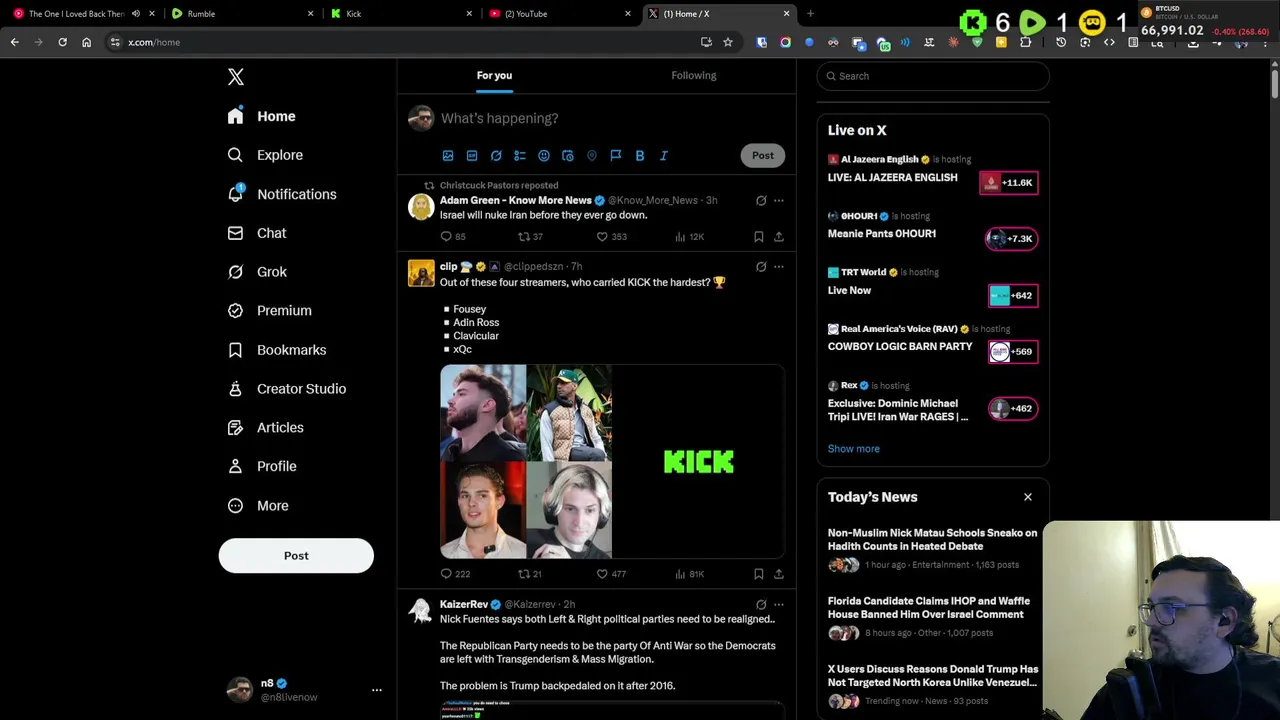Open the more options on KaizerRev's post
The height and width of the screenshot is (720, 1280).
click(x=779, y=605)
